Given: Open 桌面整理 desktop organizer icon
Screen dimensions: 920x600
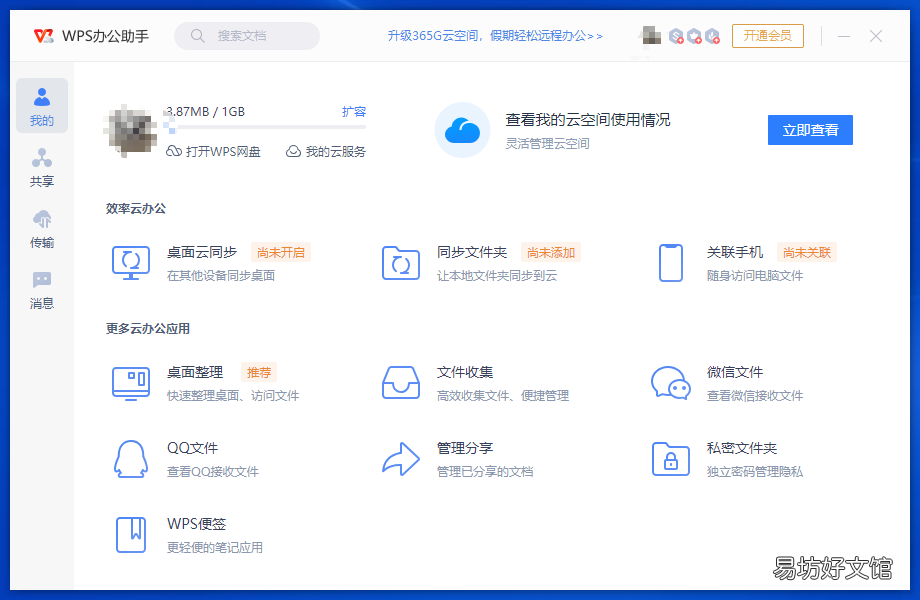Looking at the screenshot, I should 131,383.
